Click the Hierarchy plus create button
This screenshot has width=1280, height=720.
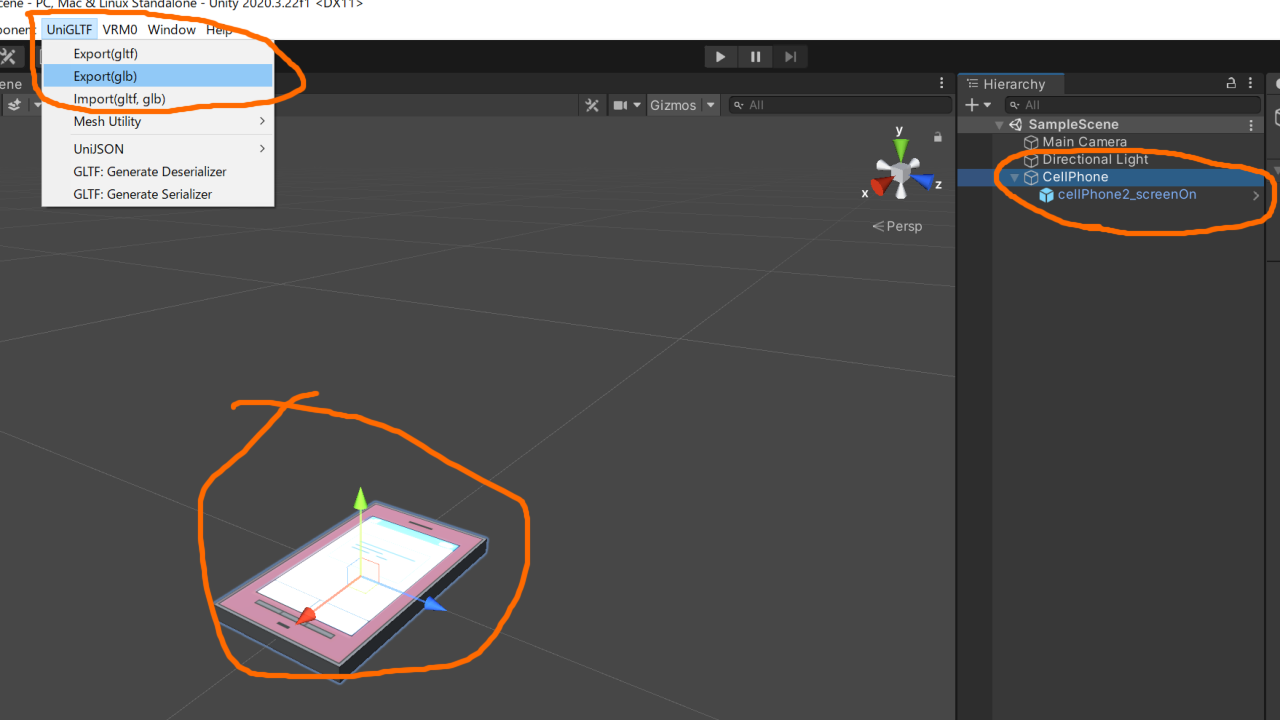(971, 105)
